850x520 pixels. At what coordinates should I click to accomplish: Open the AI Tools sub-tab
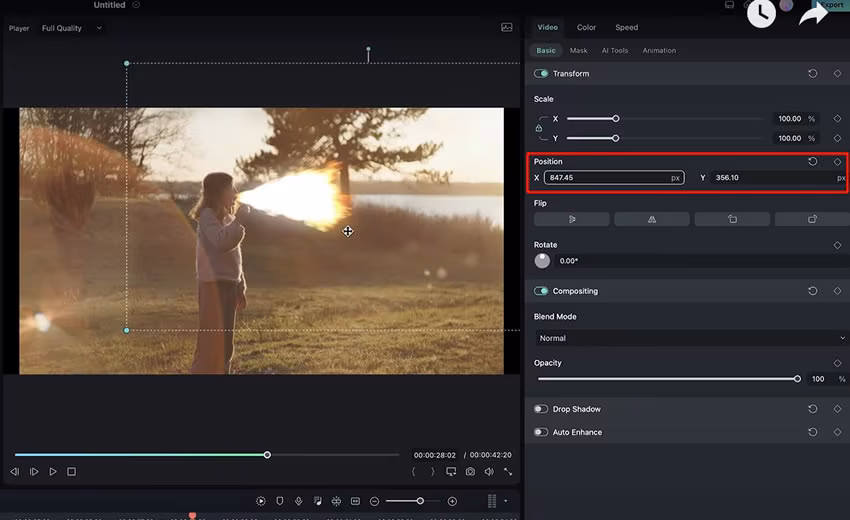point(615,50)
